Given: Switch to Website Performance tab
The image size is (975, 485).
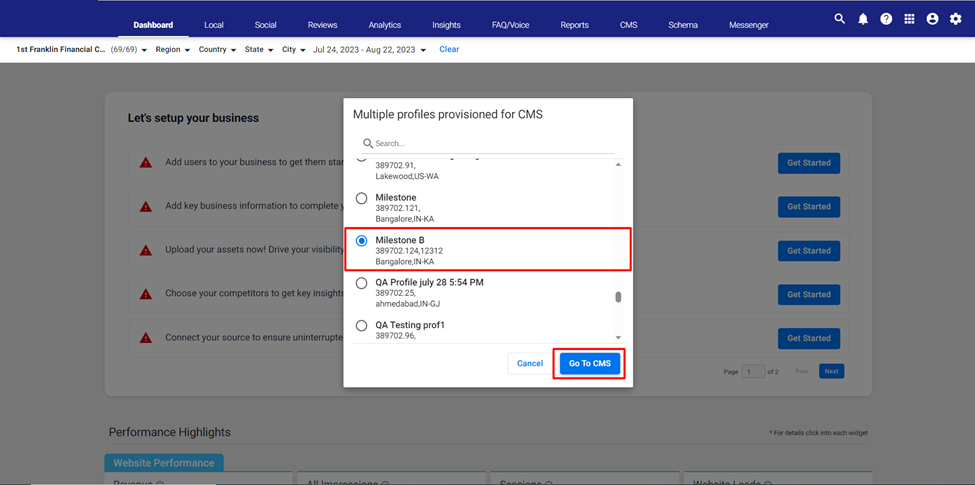Looking at the screenshot, I should (x=164, y=463).
